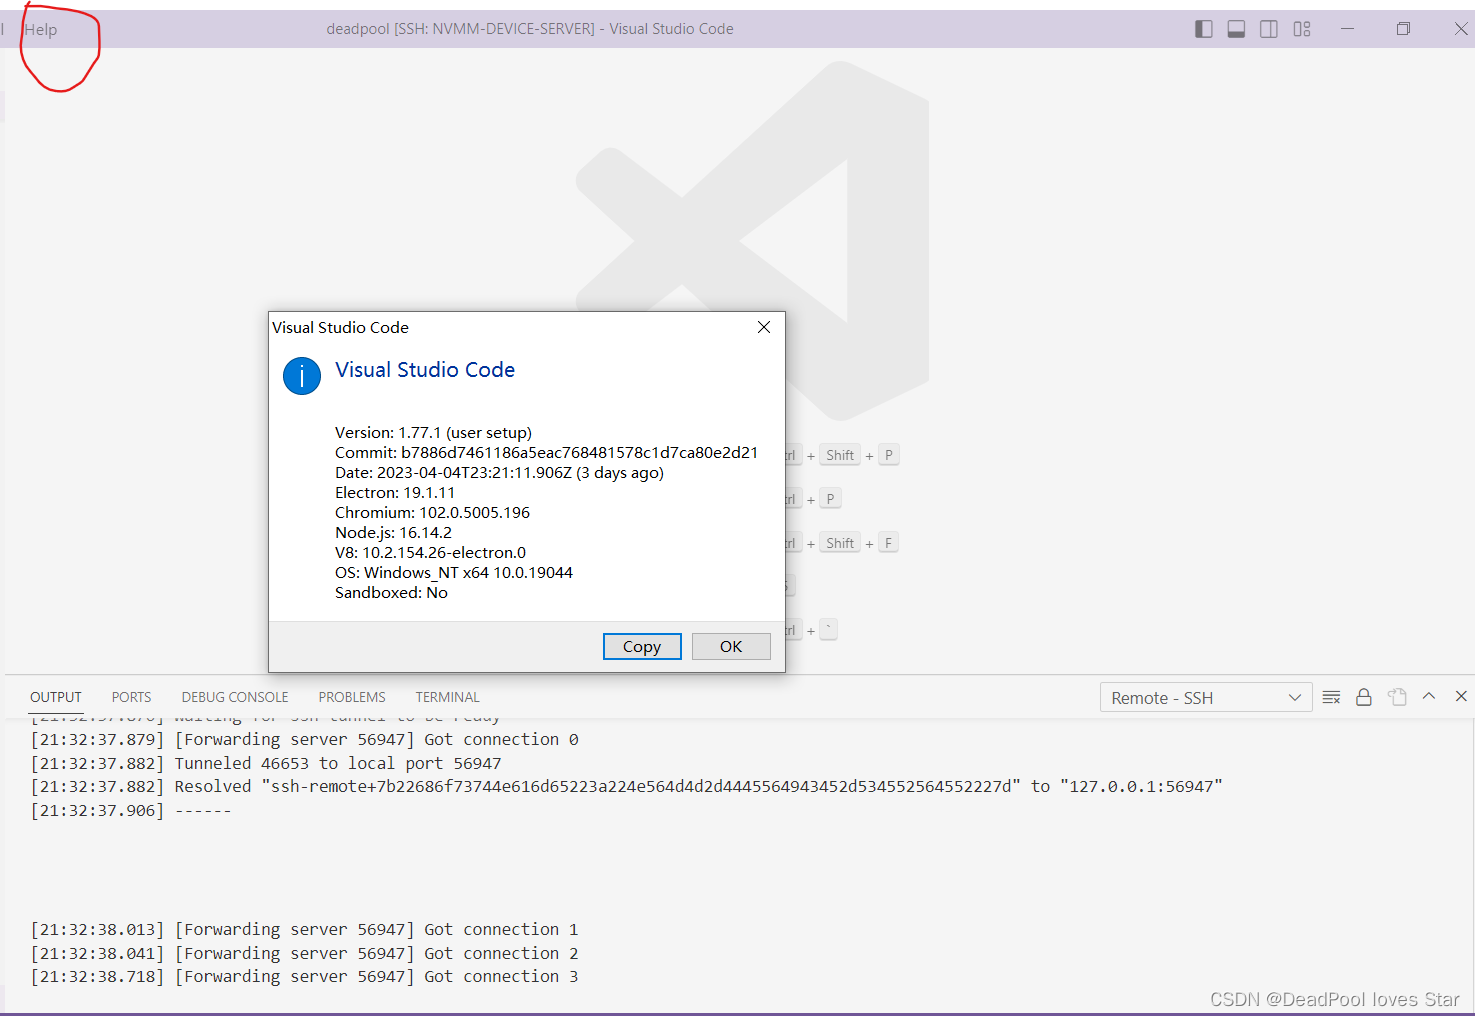The image size is (1475, 1016).
Task: Toggle the bottom panel layout icon
Action: [x=1236, y=29]
